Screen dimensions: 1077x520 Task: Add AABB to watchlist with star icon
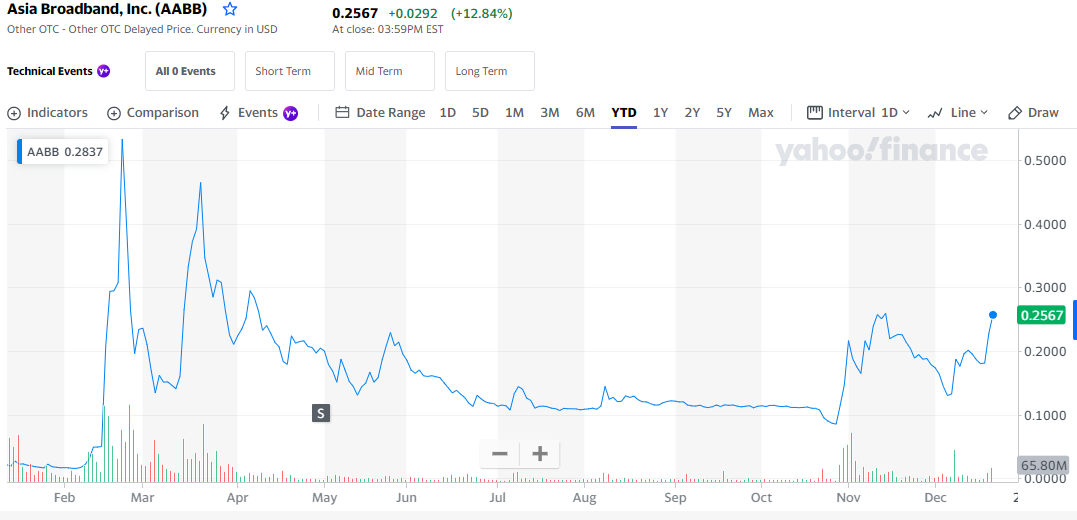click(231, 10)
